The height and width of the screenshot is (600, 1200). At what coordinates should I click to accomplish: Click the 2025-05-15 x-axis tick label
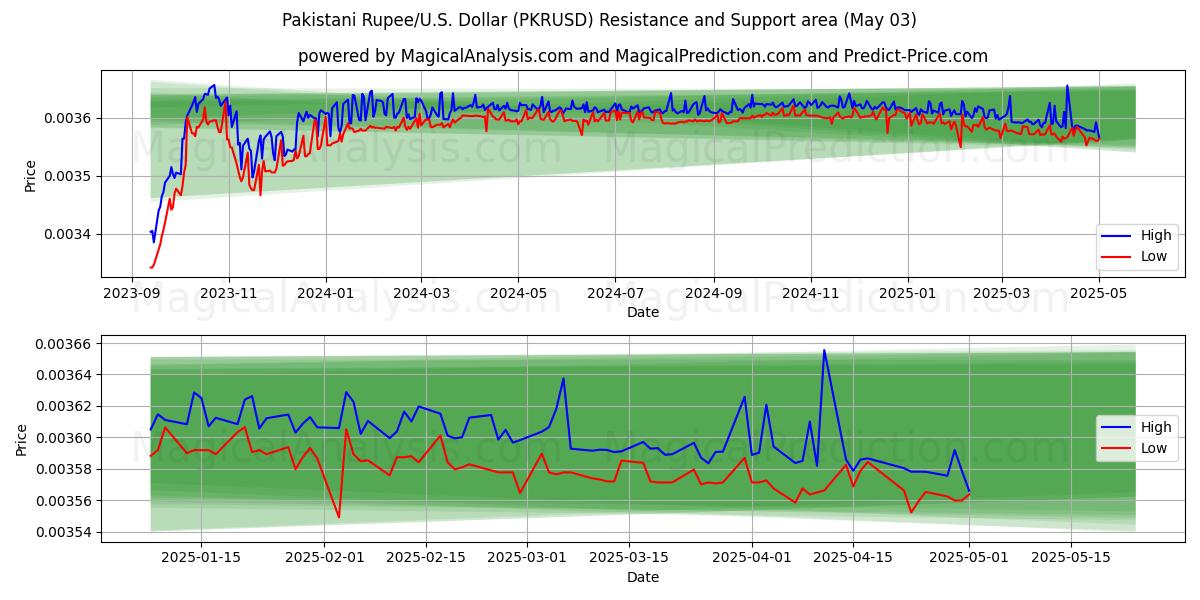[x=1071, y=557]
